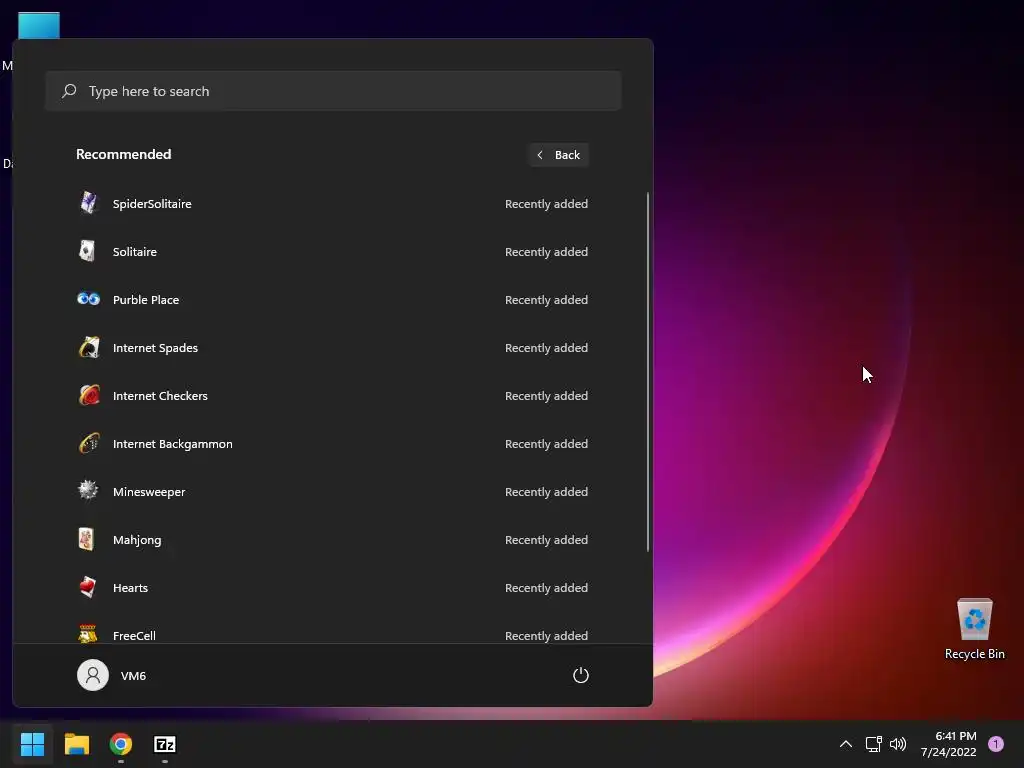Click Recently added next to Solitaire
Screen dimensions: 1024x768
pyautogui.click(x=546, y=251)
